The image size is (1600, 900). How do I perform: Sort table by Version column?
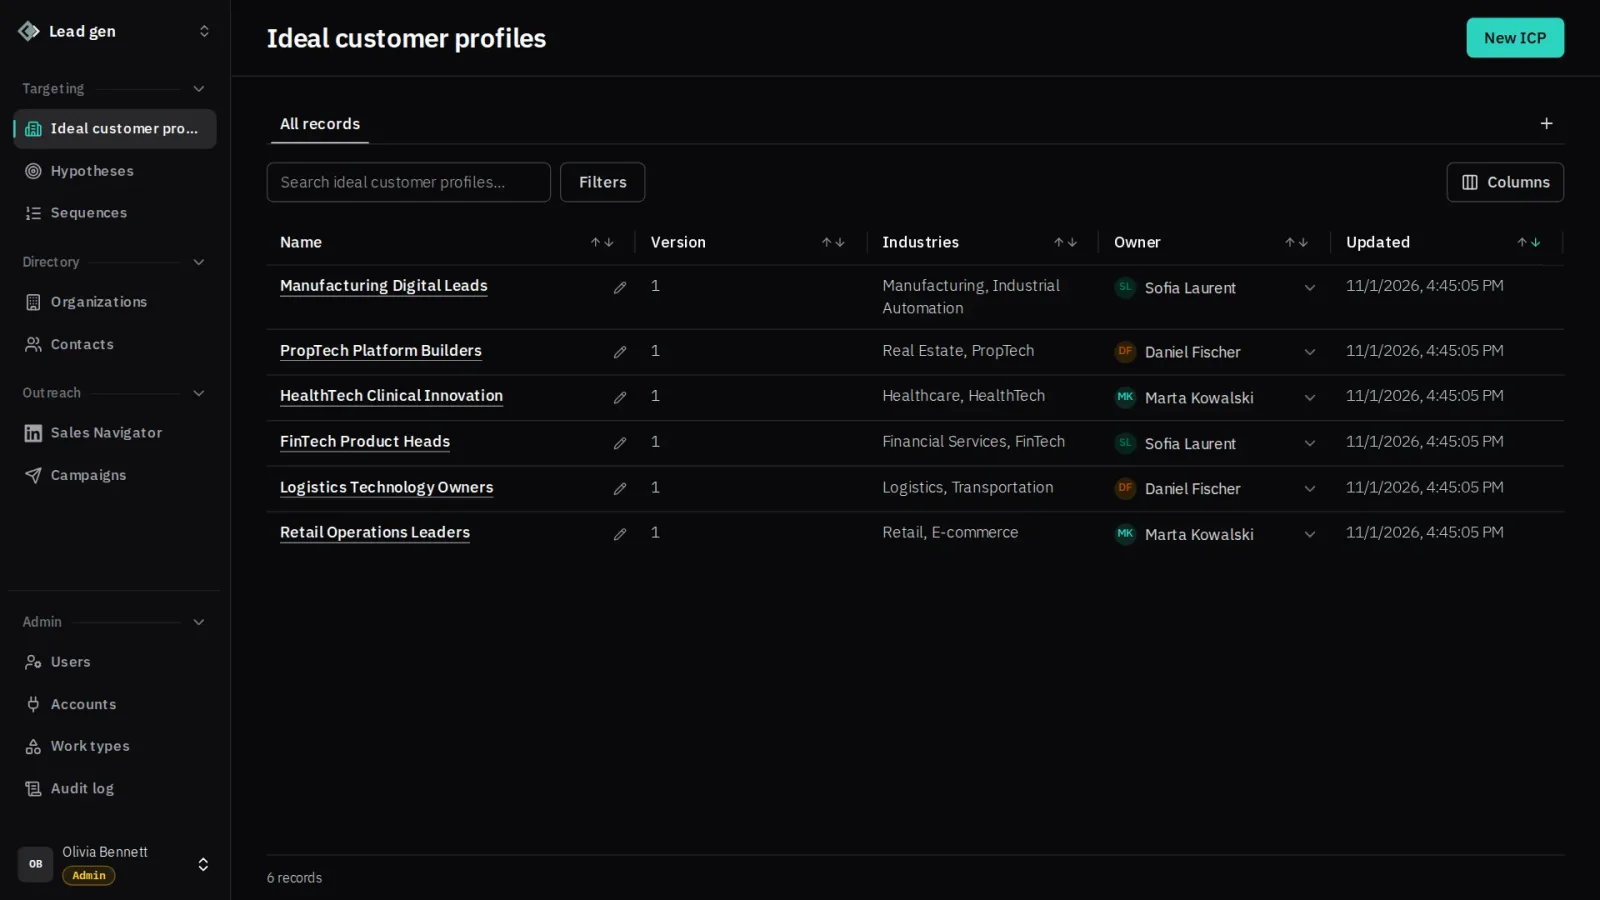coord(833,242)
